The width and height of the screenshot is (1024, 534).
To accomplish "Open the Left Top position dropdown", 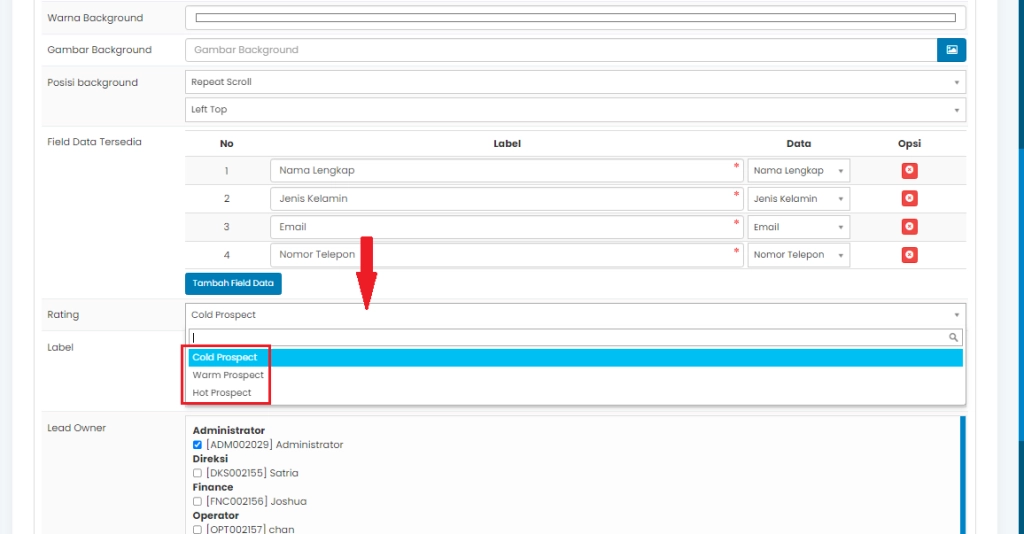I will coord(575,110).
